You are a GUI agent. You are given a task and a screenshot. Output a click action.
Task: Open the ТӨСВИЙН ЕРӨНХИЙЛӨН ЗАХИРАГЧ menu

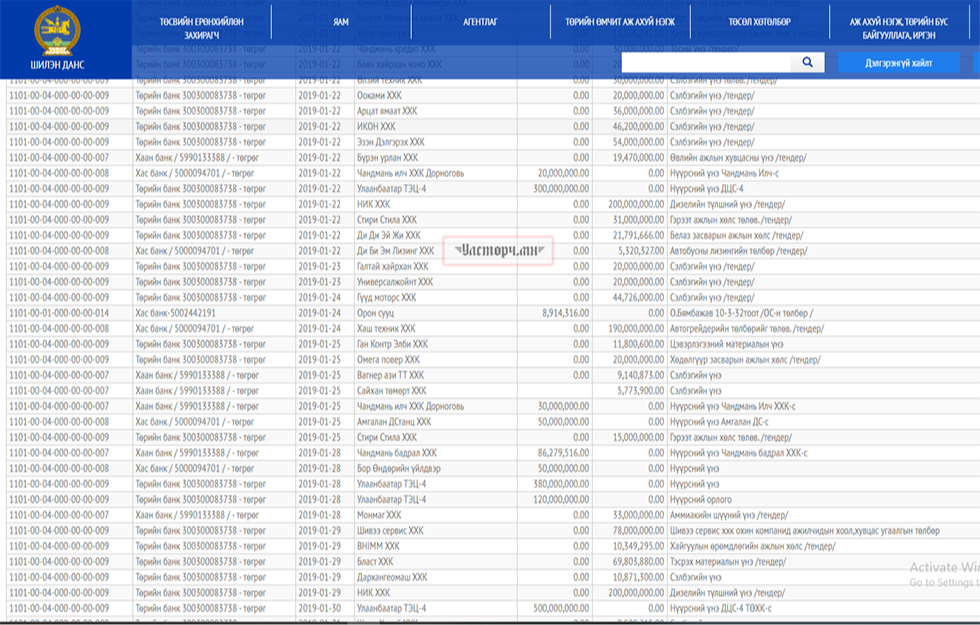(x=201, y=28)
